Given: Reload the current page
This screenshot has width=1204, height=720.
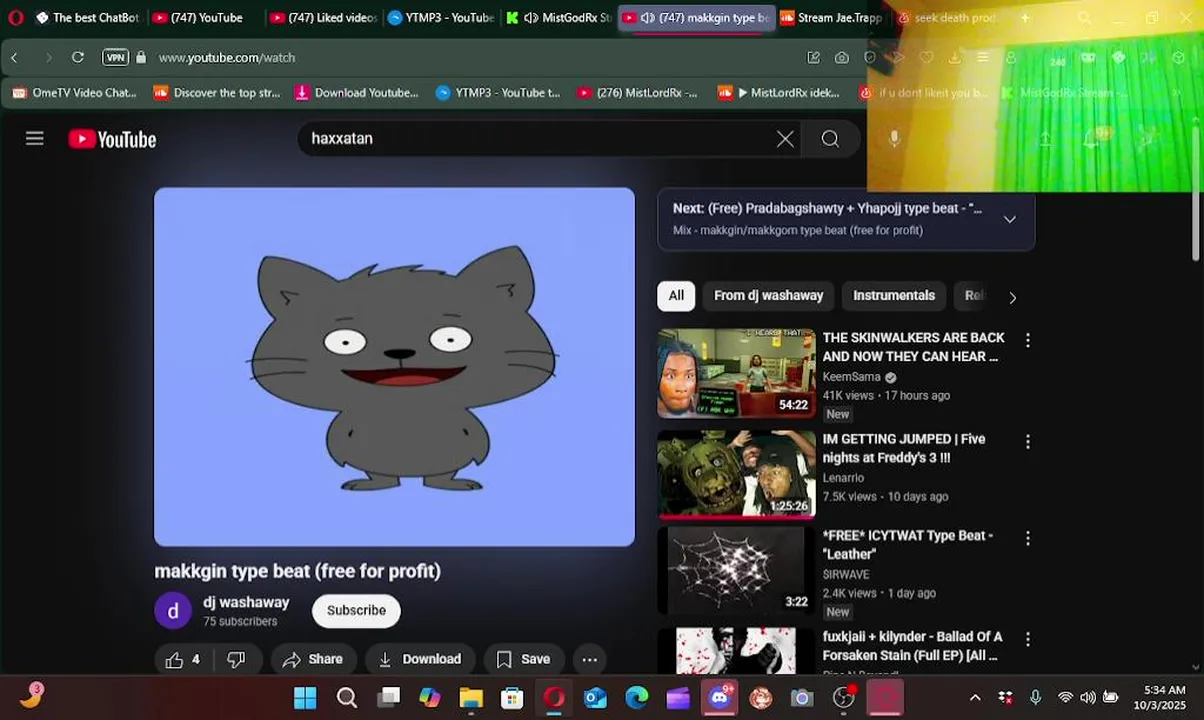Looking at the screenshot, I should (x=78, y=58).
